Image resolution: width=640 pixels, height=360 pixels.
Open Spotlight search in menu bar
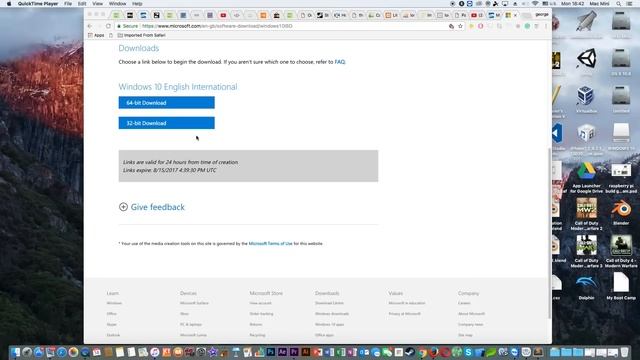pos(619,4)
